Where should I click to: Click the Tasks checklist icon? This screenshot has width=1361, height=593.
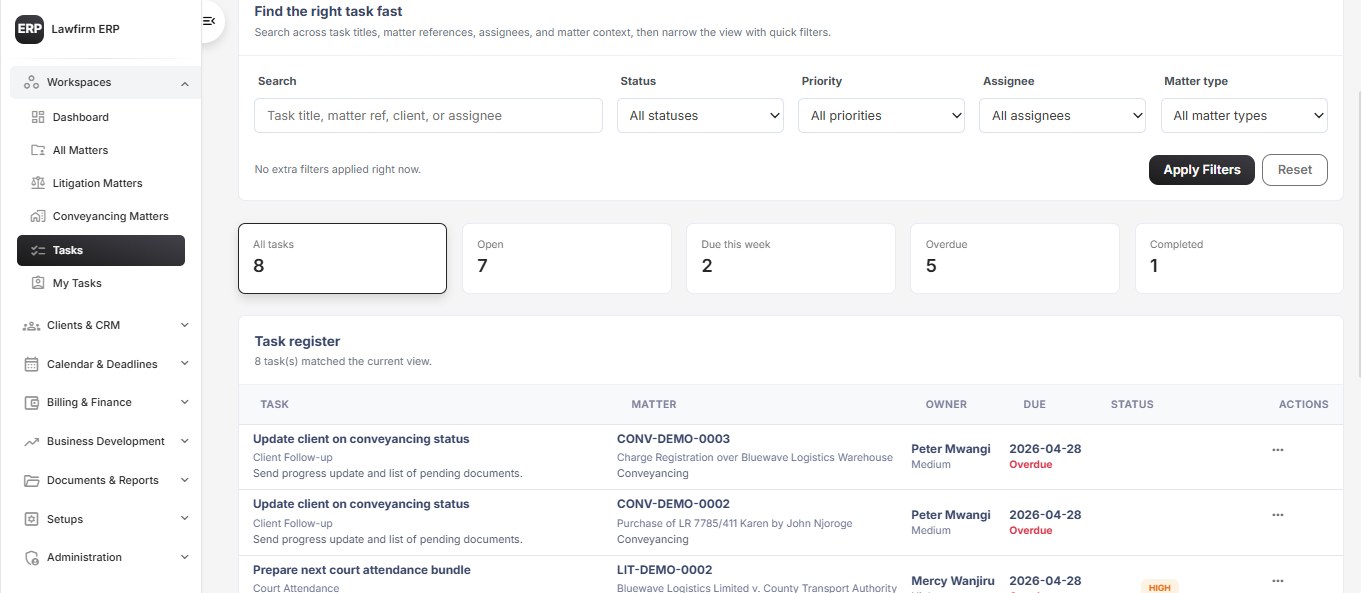[x=38, y=250]
